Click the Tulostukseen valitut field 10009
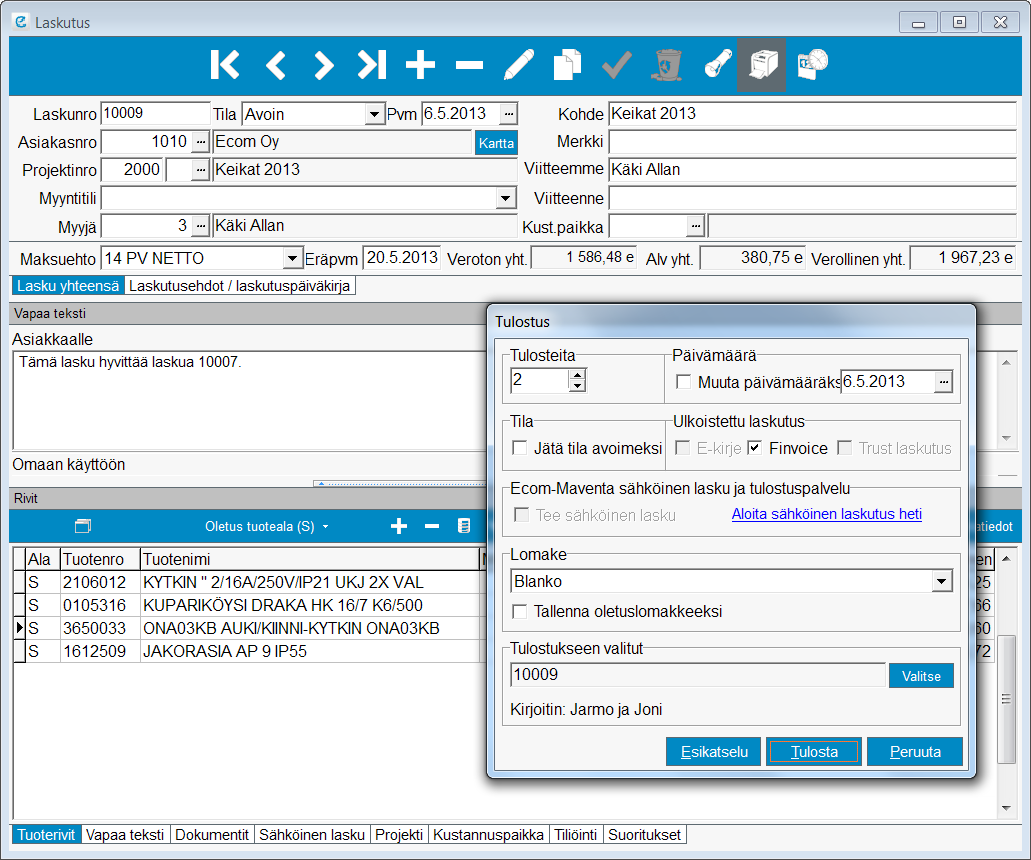 click(x=698, y=675)
